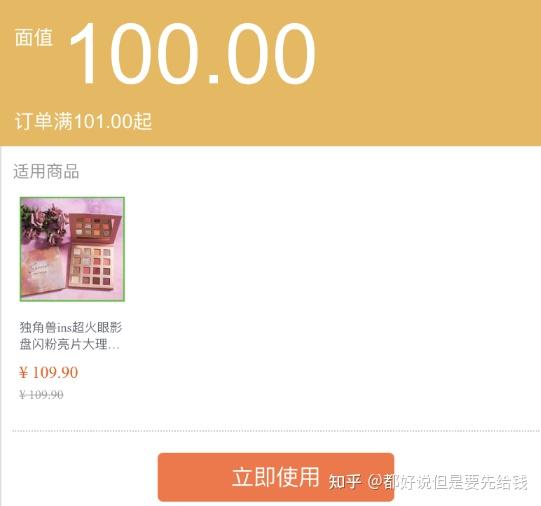Screen dimensions: 541x506
Task: Select the 适用商品 section header
Action: (x=46, y=171)
